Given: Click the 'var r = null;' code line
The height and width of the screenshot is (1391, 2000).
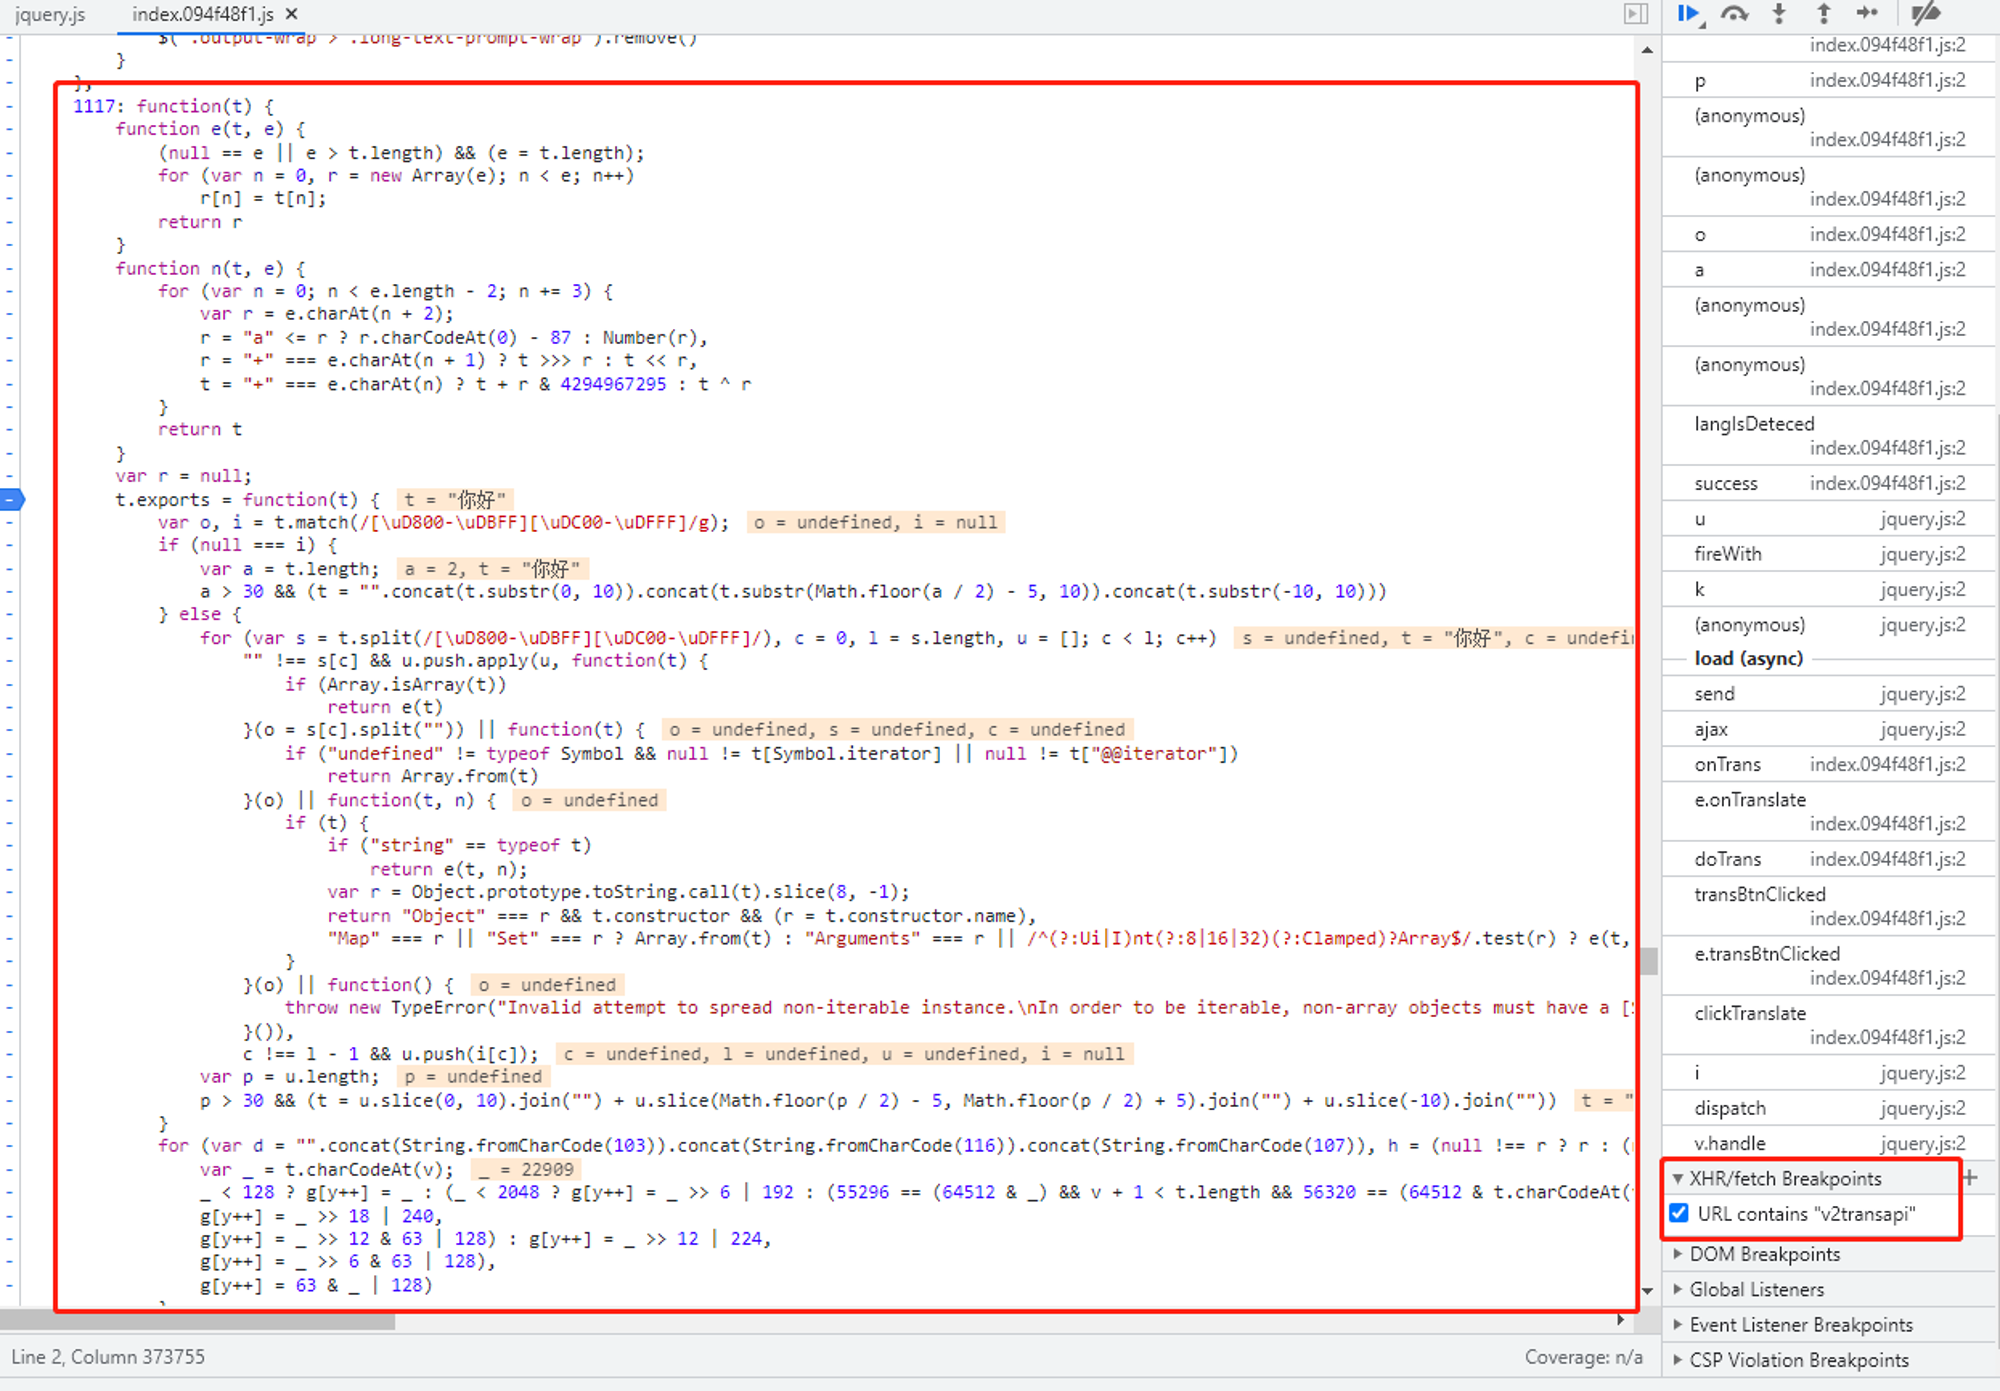Looking at the screenshot, I should tap(183, 476).
